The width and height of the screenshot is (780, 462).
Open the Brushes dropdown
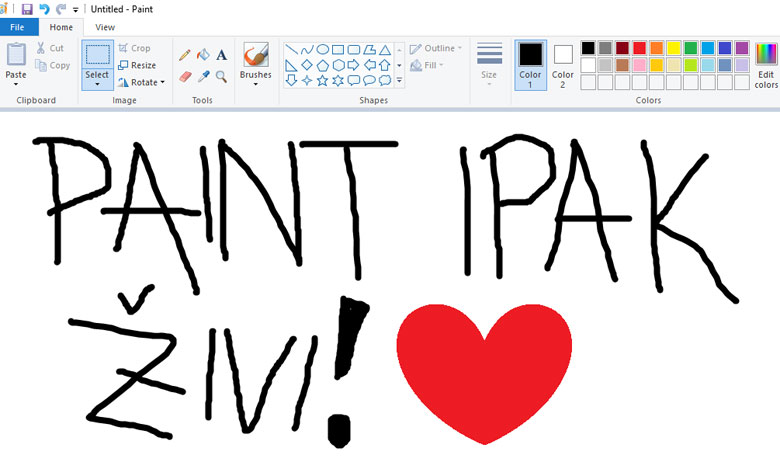255,83
